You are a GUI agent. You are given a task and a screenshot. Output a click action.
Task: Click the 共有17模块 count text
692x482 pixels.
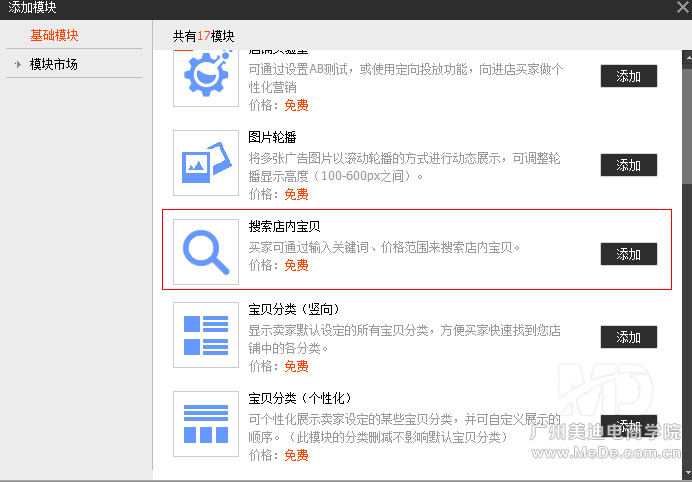(203, 36)
